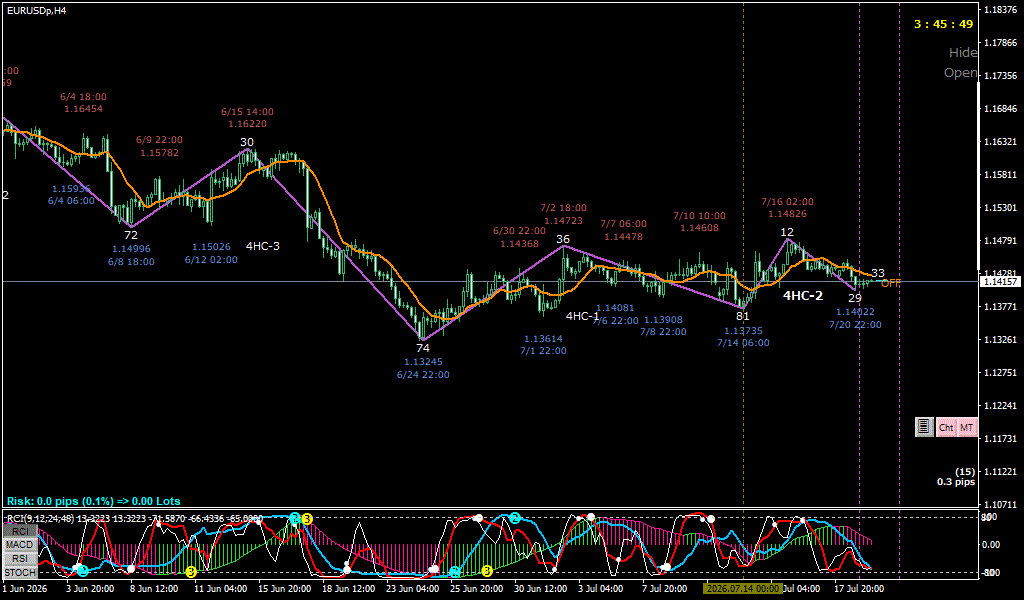Toggle the RCI indicator button
This screenshot has width=1024, height=600.
pos(20,531)
